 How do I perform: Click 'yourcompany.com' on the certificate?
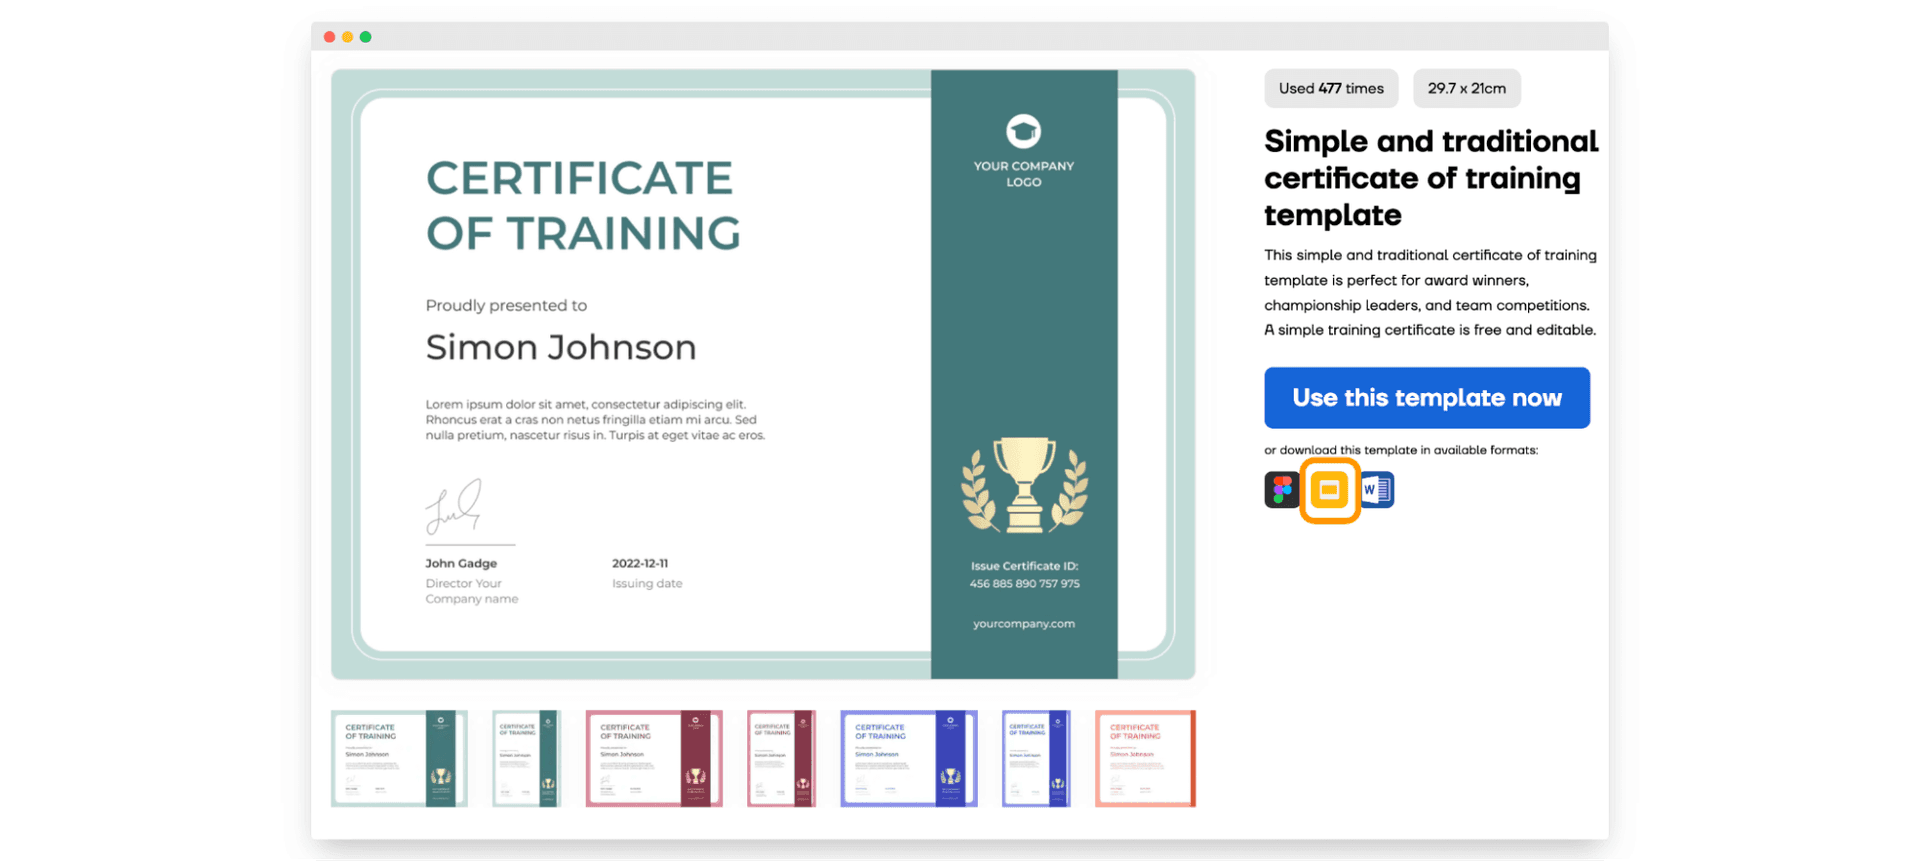pyautogui.click(x=1024, y=624)
